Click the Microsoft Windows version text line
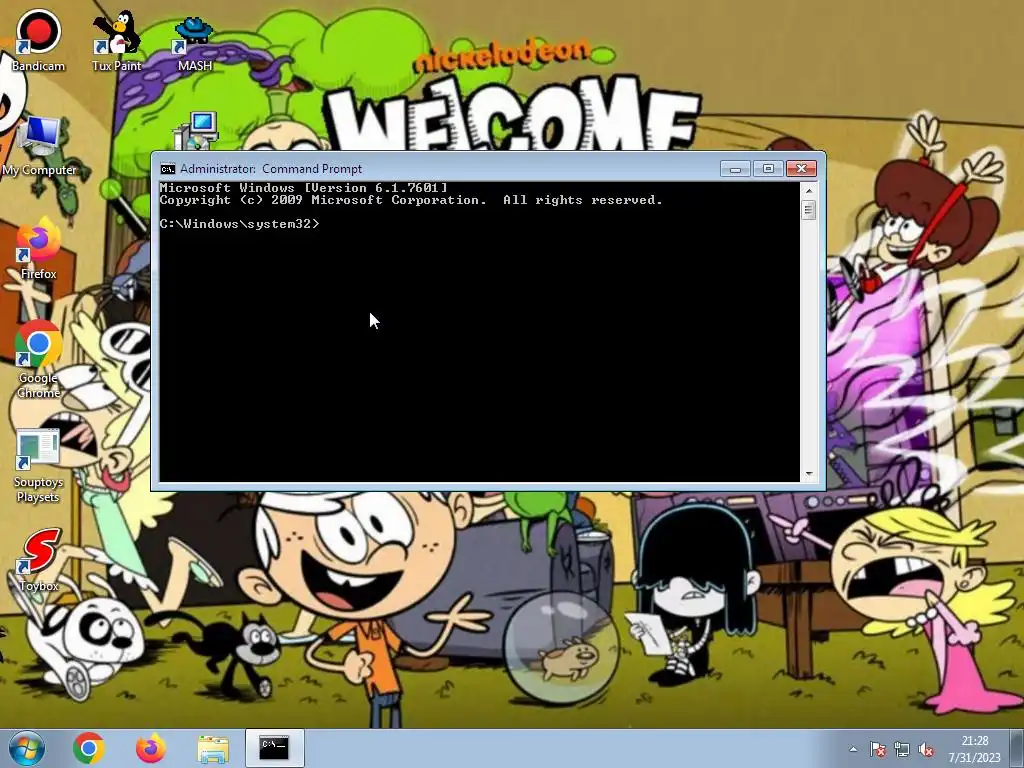Viewport: 1024px width, 768px height. (x=304, y=188)
